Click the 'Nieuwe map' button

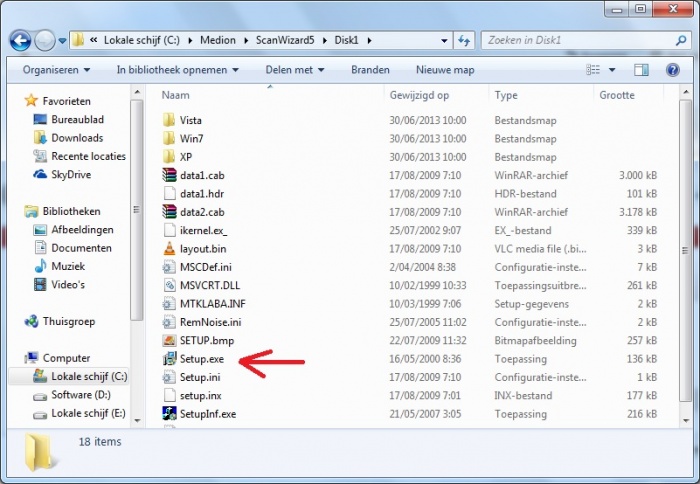click(445, 70)
